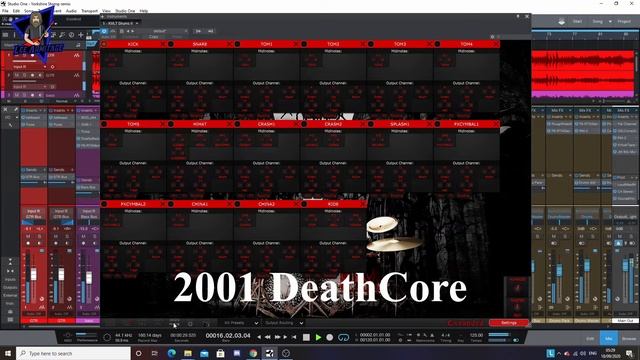
Task: Expand the Song button dropdown arrow
Action: tap(610, 21)
